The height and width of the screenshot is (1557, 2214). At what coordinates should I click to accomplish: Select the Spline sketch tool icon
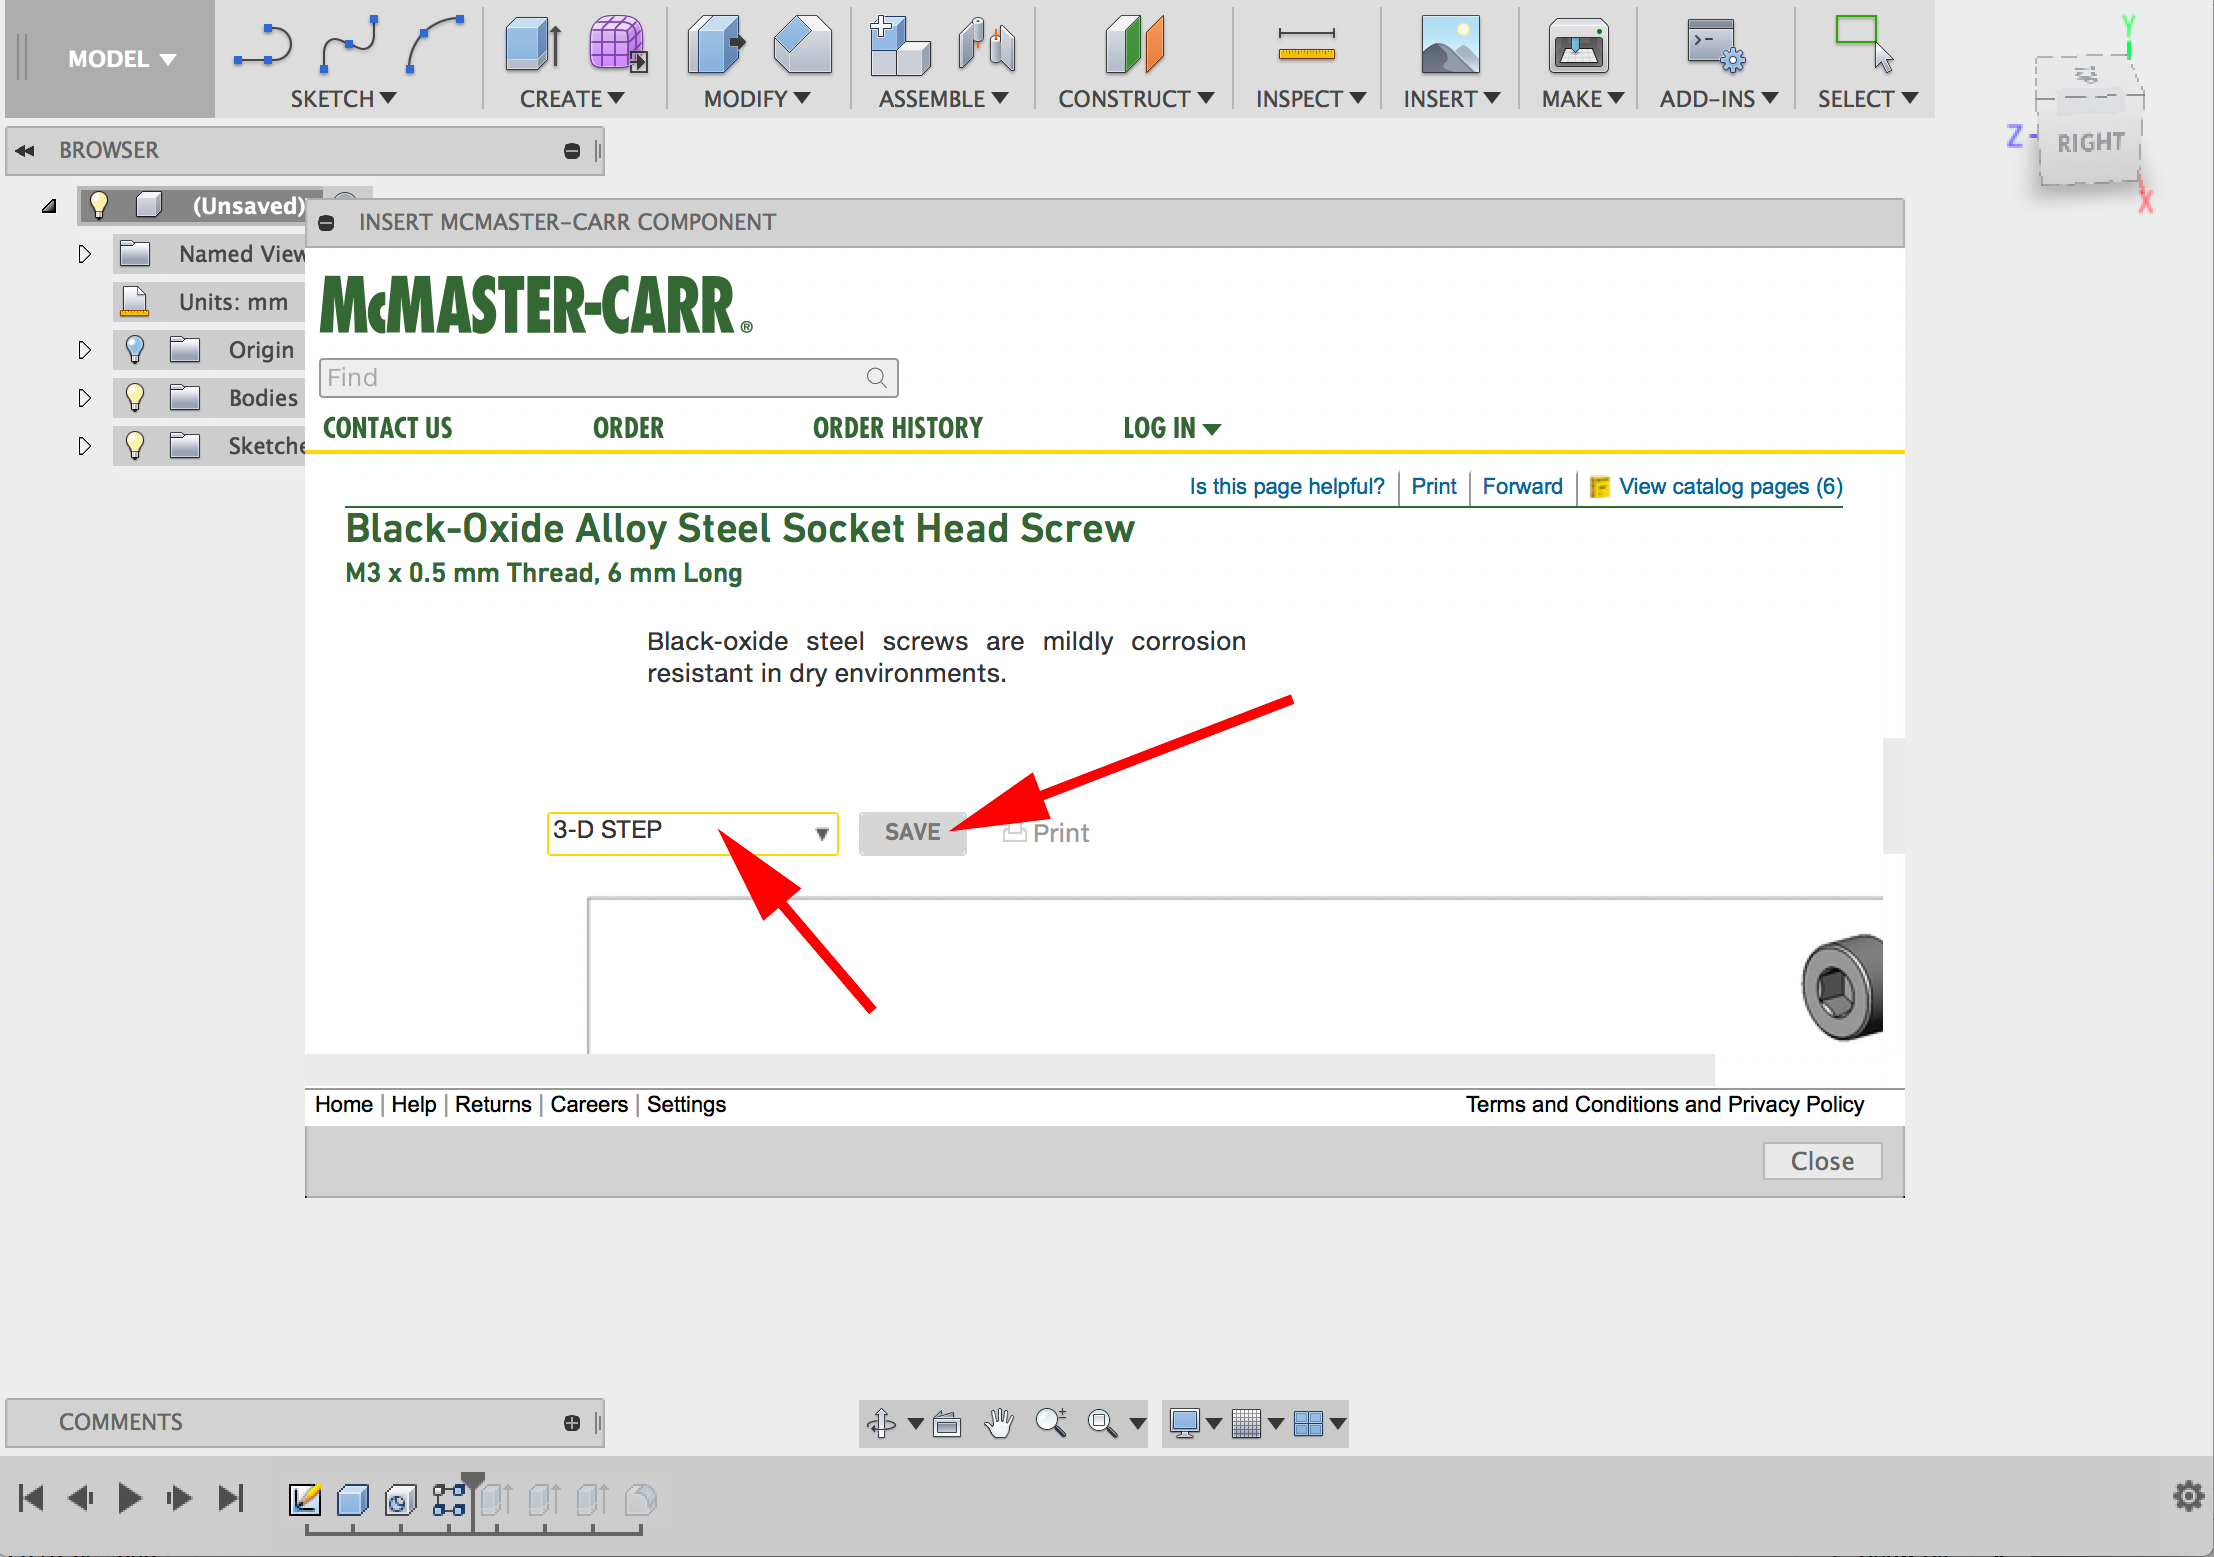[349, 45]
